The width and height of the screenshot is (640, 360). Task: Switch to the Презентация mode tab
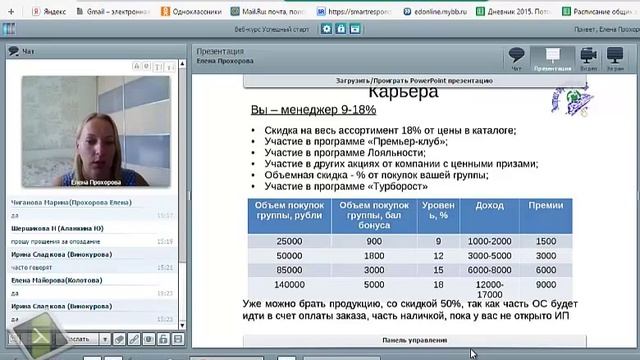point(553,59)
